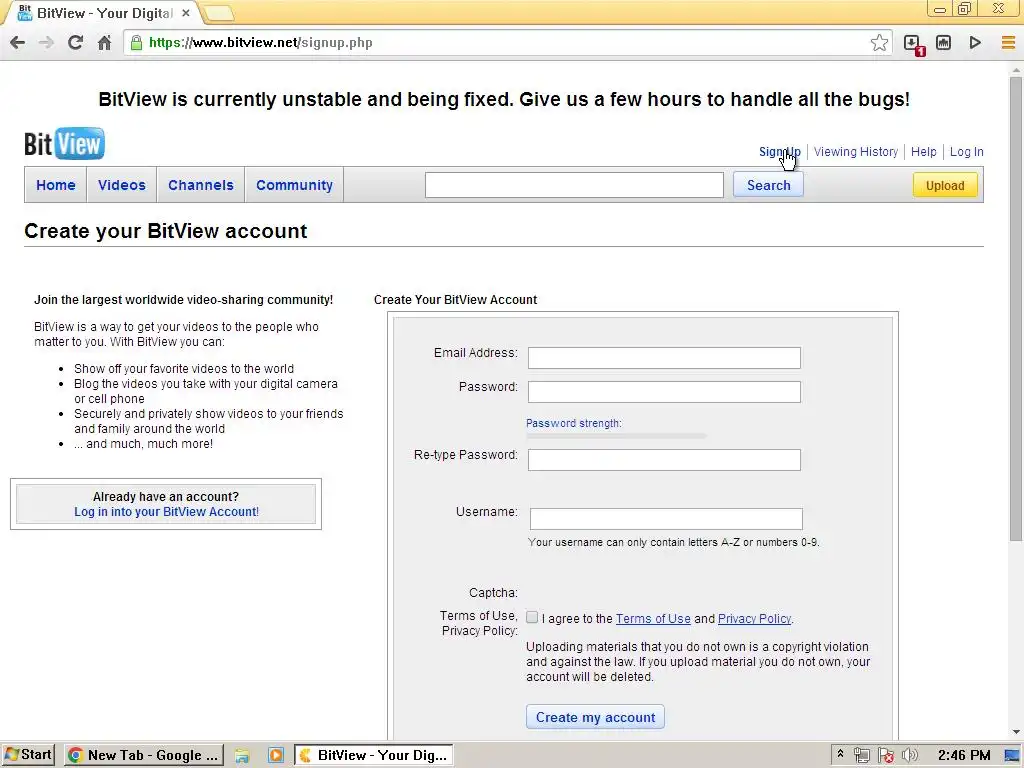Switch to New Tab - Google taskbar item
The height and width of the screenshot is (768, 1024).
tap(144, 755)
